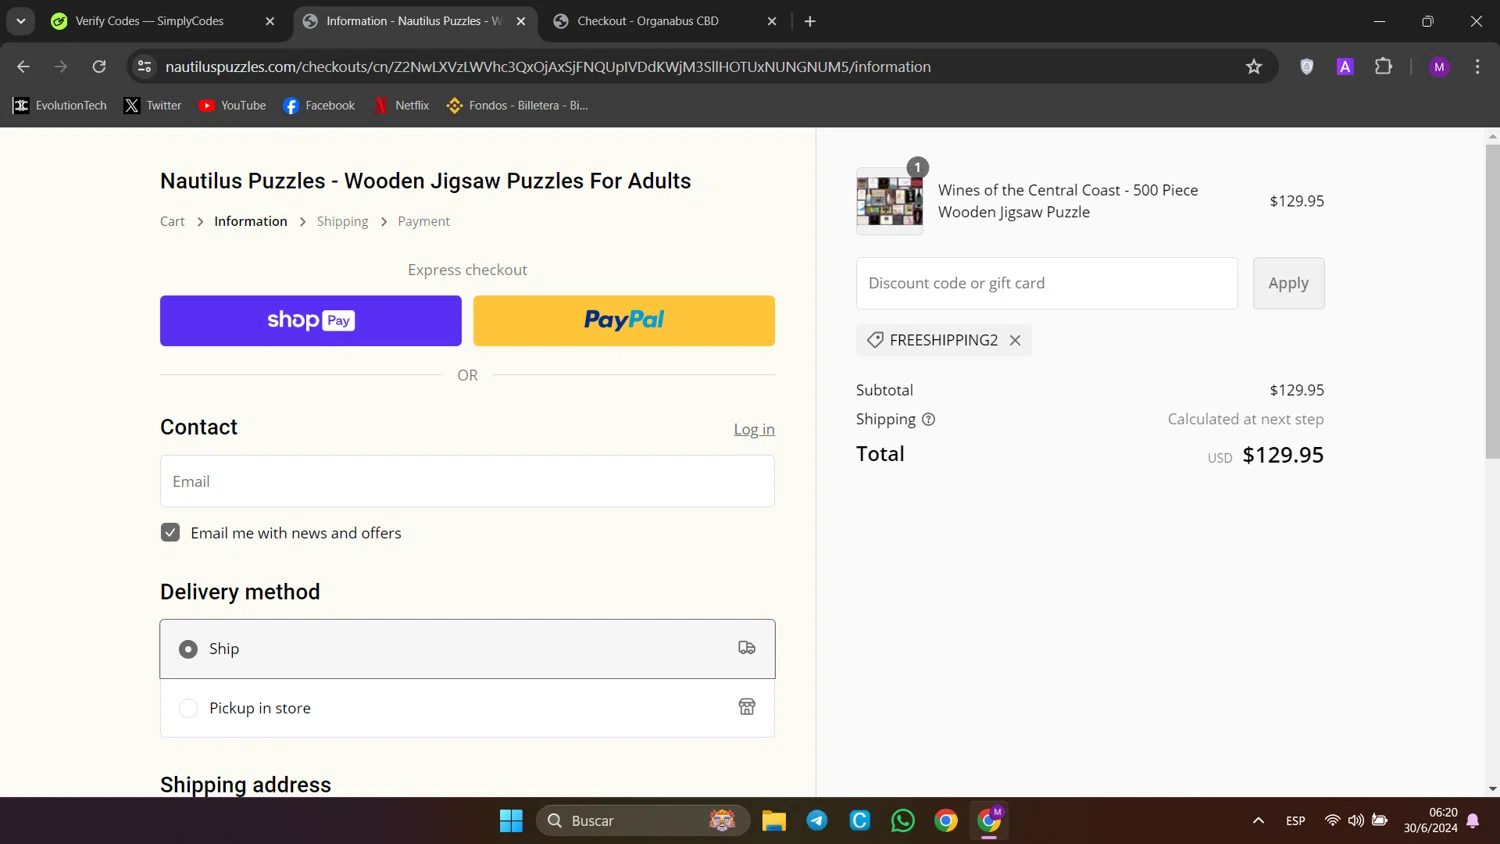Click the store pickup icon
The height and width of the screenshot is (844, 1500).
point(747,707)
